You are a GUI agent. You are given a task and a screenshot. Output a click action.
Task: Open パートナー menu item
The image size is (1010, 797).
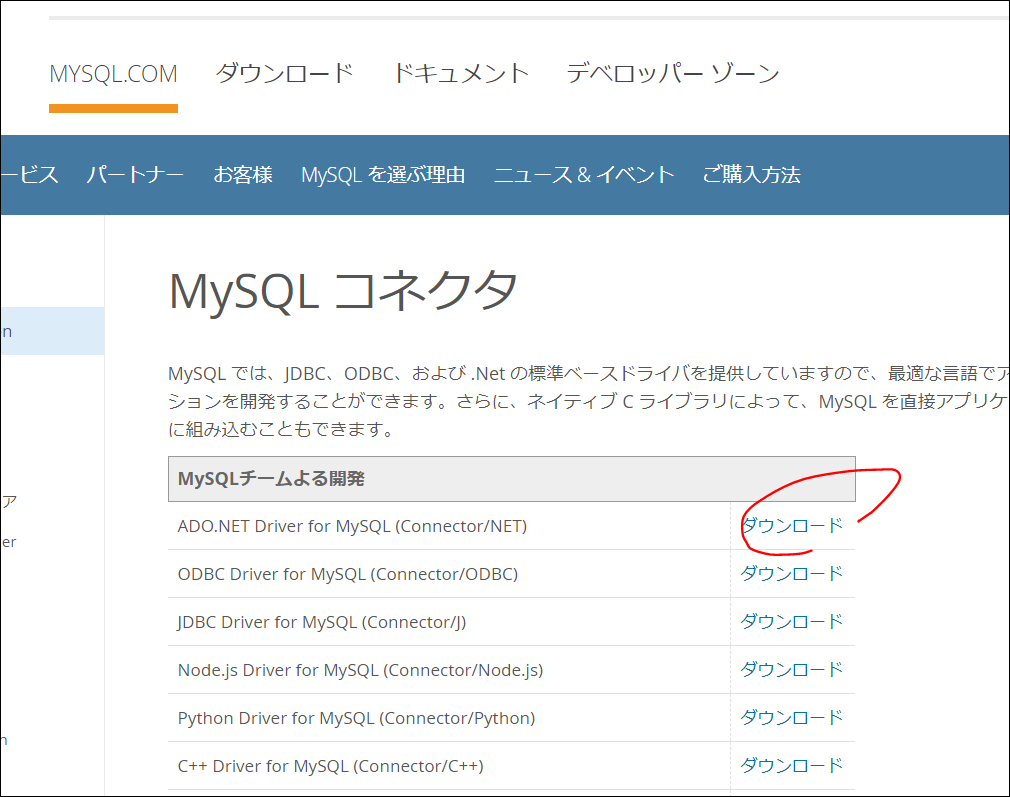click(135, 175)
